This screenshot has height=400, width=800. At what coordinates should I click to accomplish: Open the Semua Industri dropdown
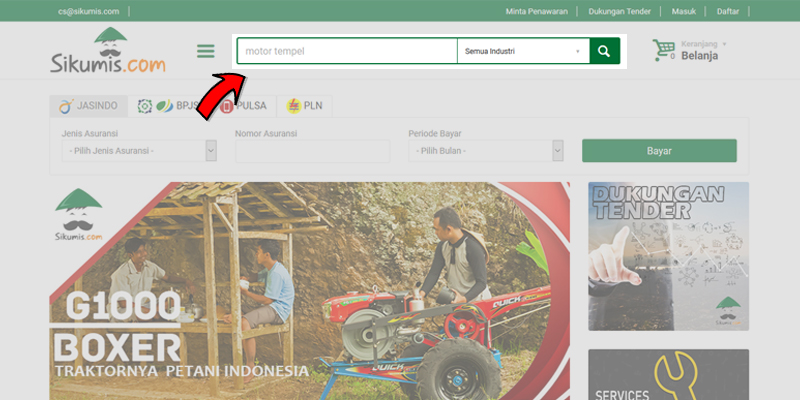tap(523, 51)
